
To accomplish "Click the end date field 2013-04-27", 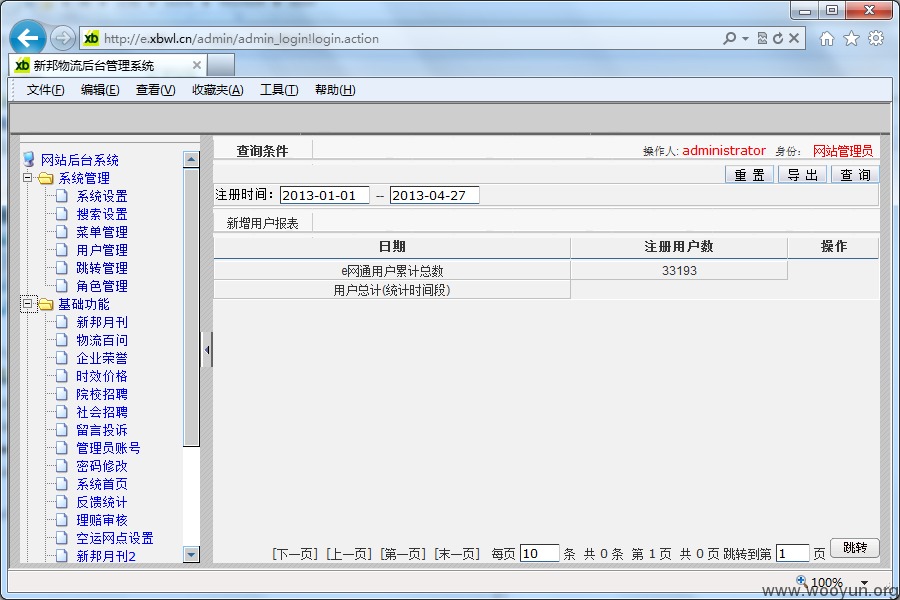I will [435, 195].
